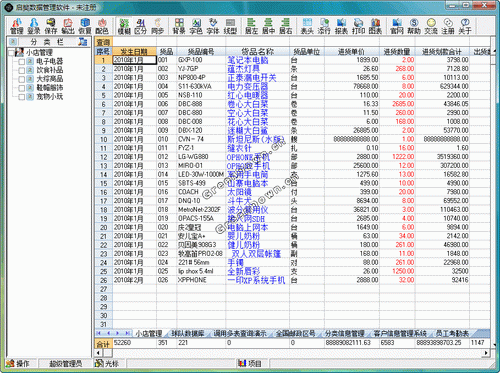
Task: Open the 帮助 (help) icon
Action: 414,26
